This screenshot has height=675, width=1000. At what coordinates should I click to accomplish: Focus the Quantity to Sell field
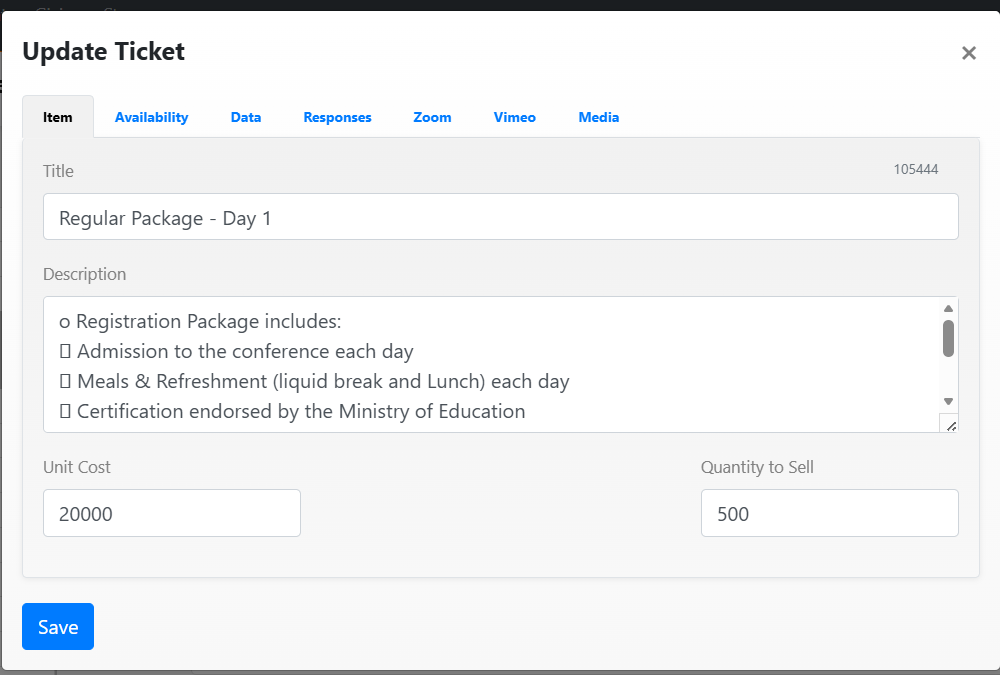click(x=829, y=513)
